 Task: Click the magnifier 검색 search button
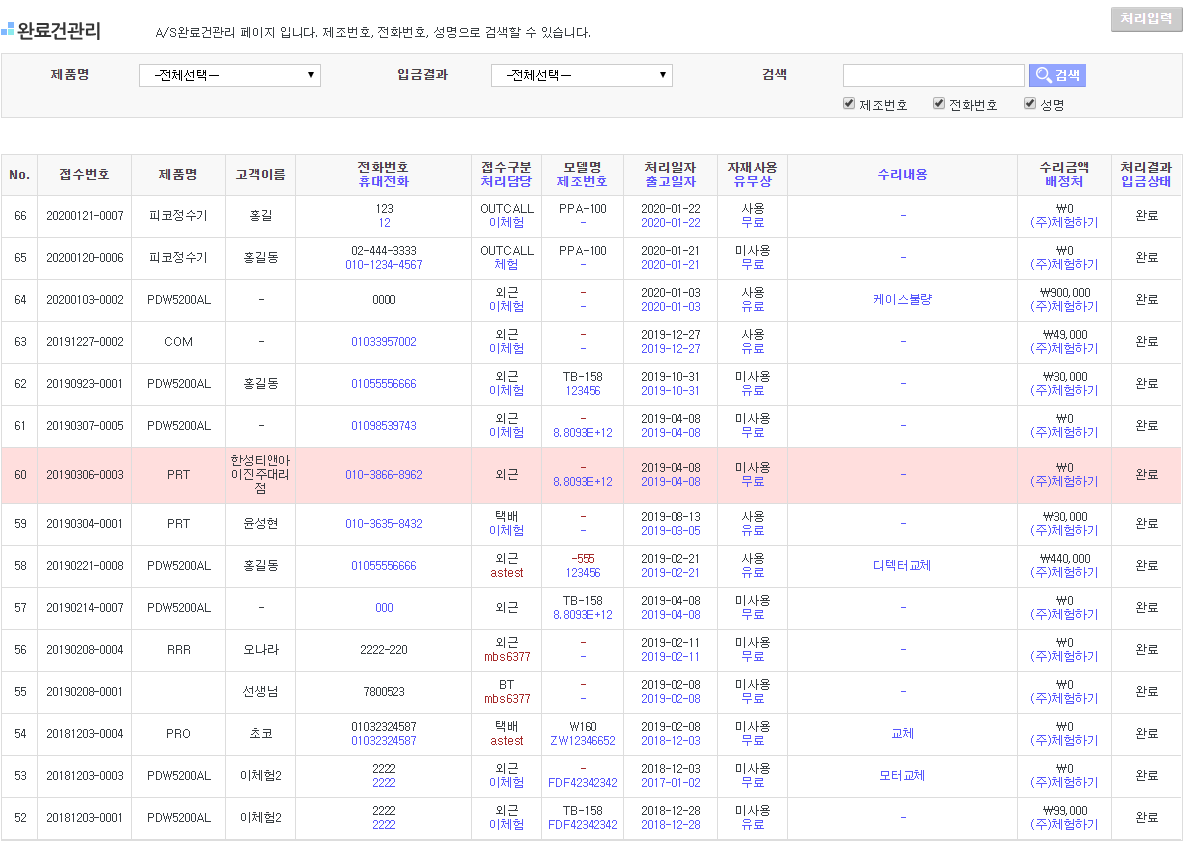1057,75
